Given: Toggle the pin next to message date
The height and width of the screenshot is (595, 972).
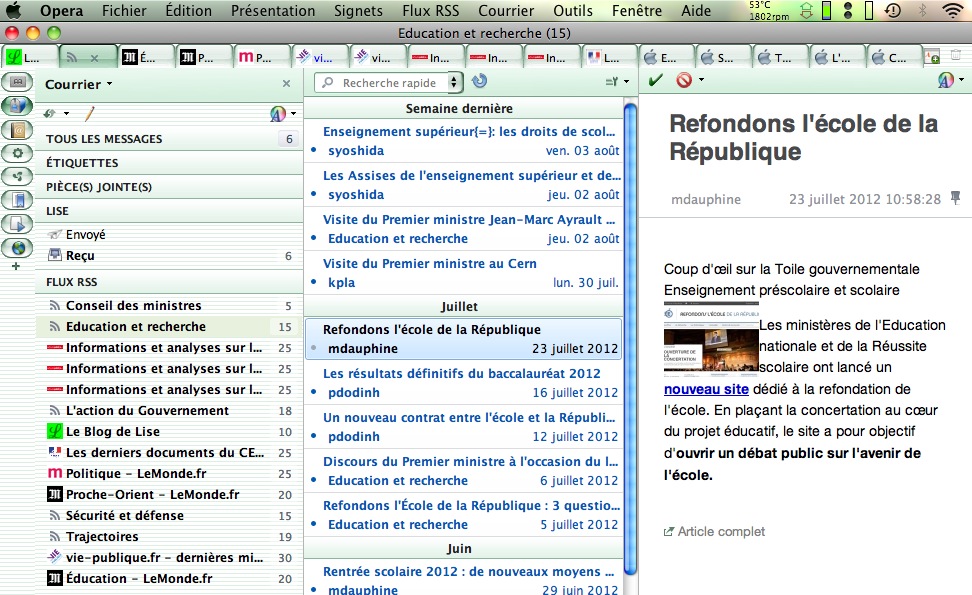Looking at the screenshot, I should click(x=955, y=199).
